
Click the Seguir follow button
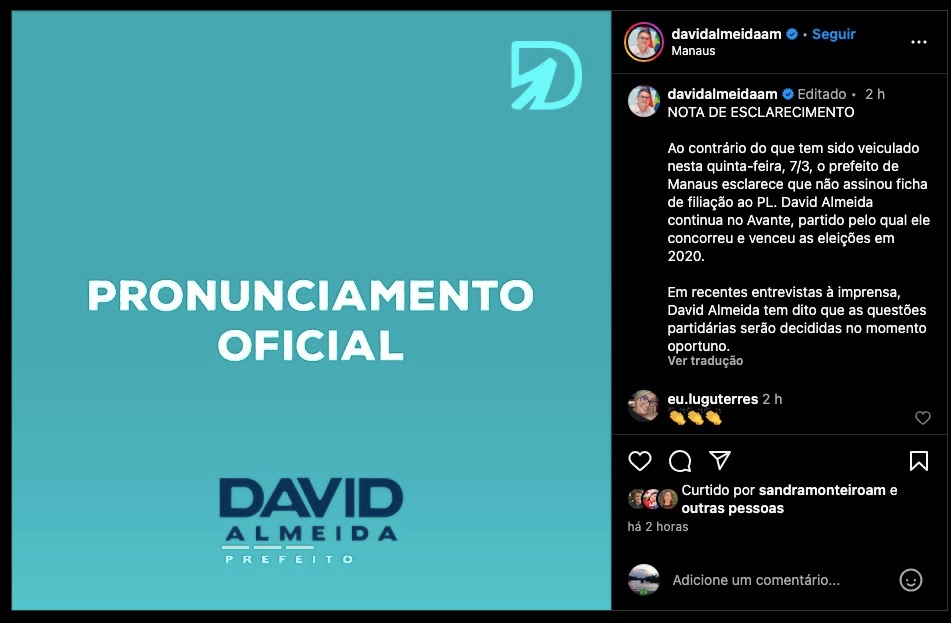[833, 34]
